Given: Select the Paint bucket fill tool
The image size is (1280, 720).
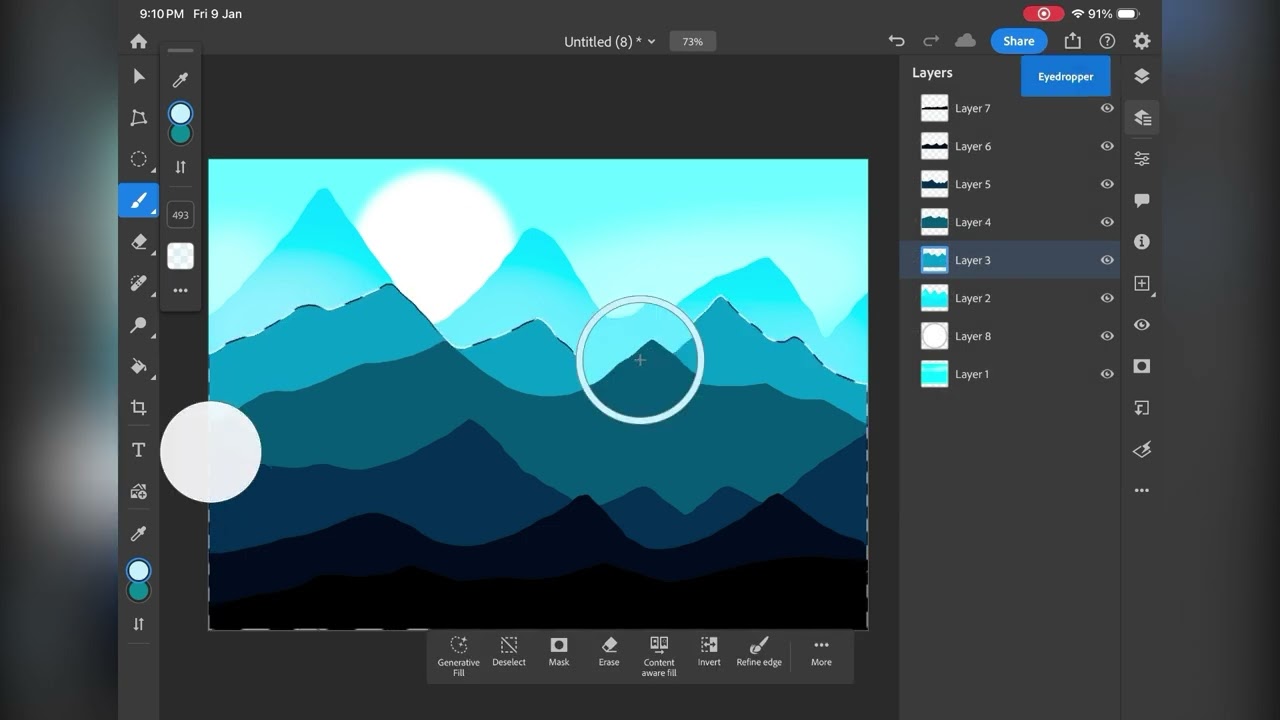Looking at the screenshot, I should tap(139, 366).
